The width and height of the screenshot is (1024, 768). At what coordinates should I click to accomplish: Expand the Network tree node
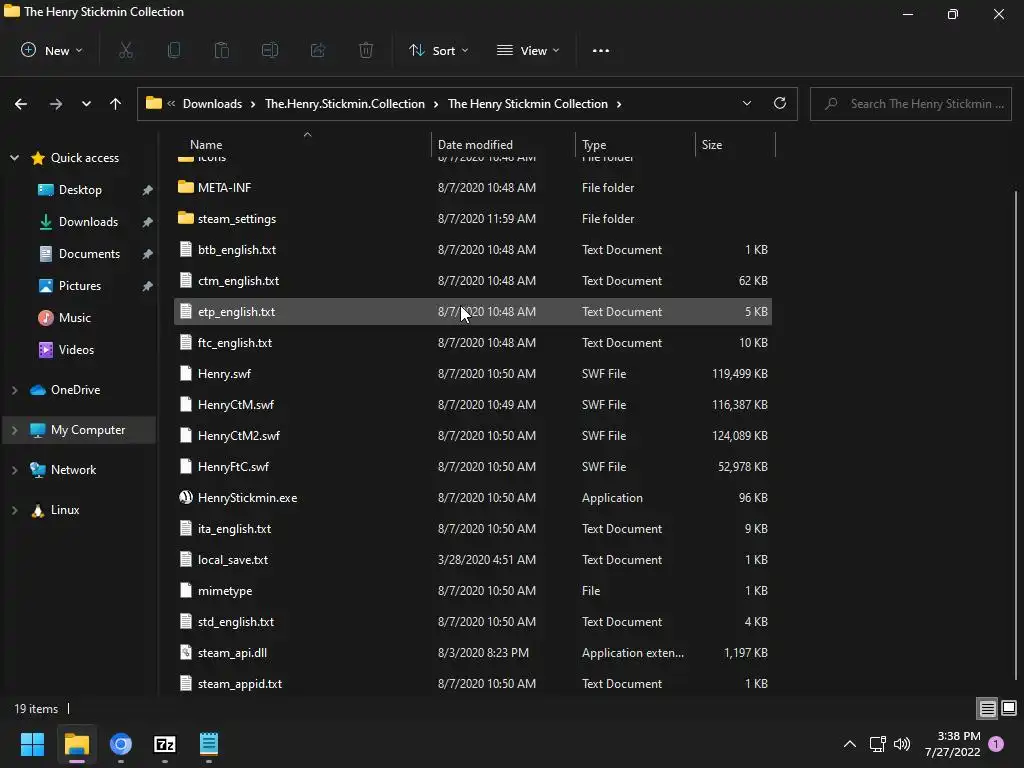[x=14, y=470]
